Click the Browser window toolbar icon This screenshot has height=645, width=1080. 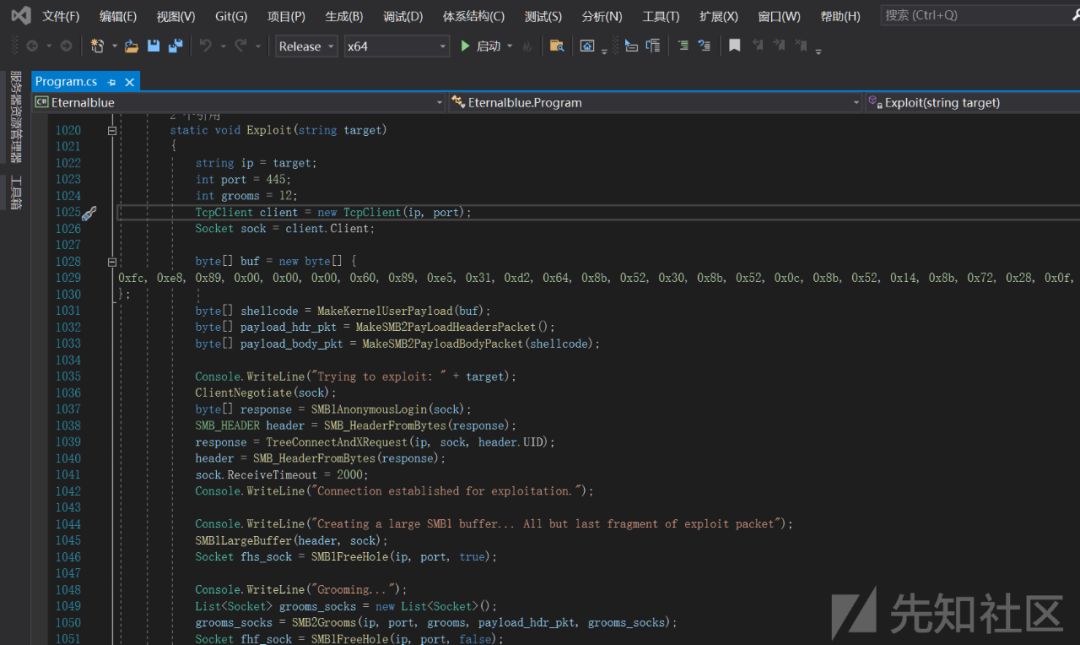pyautogui.click(x=587, y=46)
